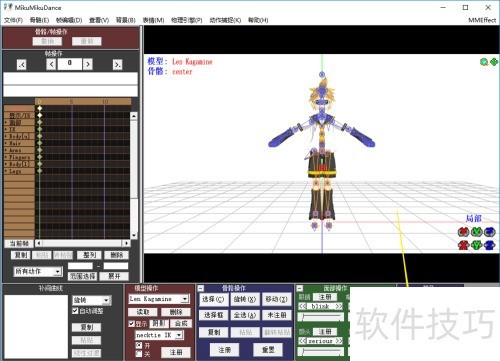Expand the Legs bone group
Screen dimensions: 500x361
pyautogui.click(x=6, y=171)
